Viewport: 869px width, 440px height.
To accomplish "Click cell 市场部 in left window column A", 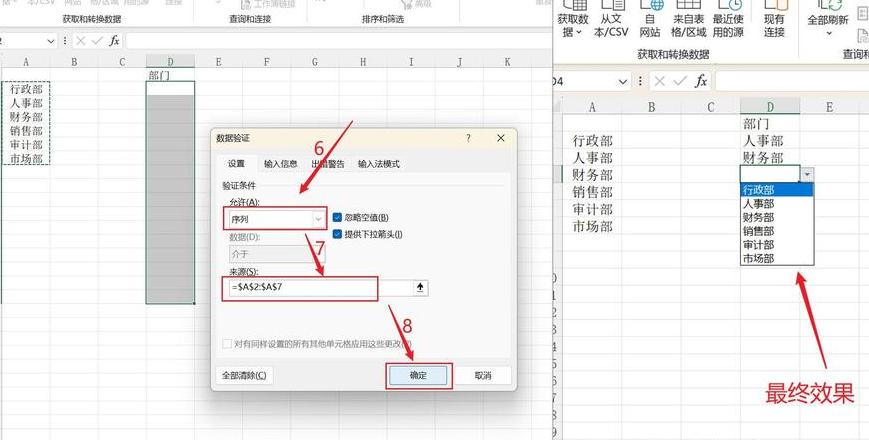I will point(26,158).
